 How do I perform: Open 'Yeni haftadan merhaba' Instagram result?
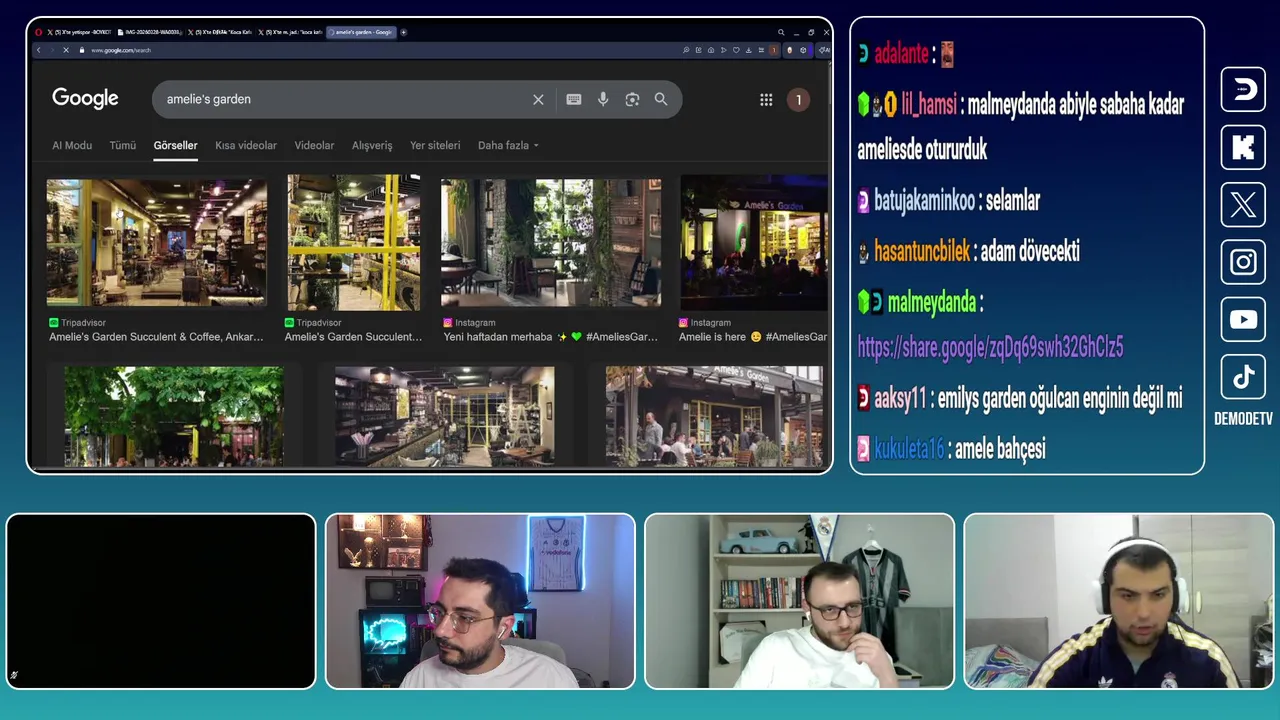(551, 337)
